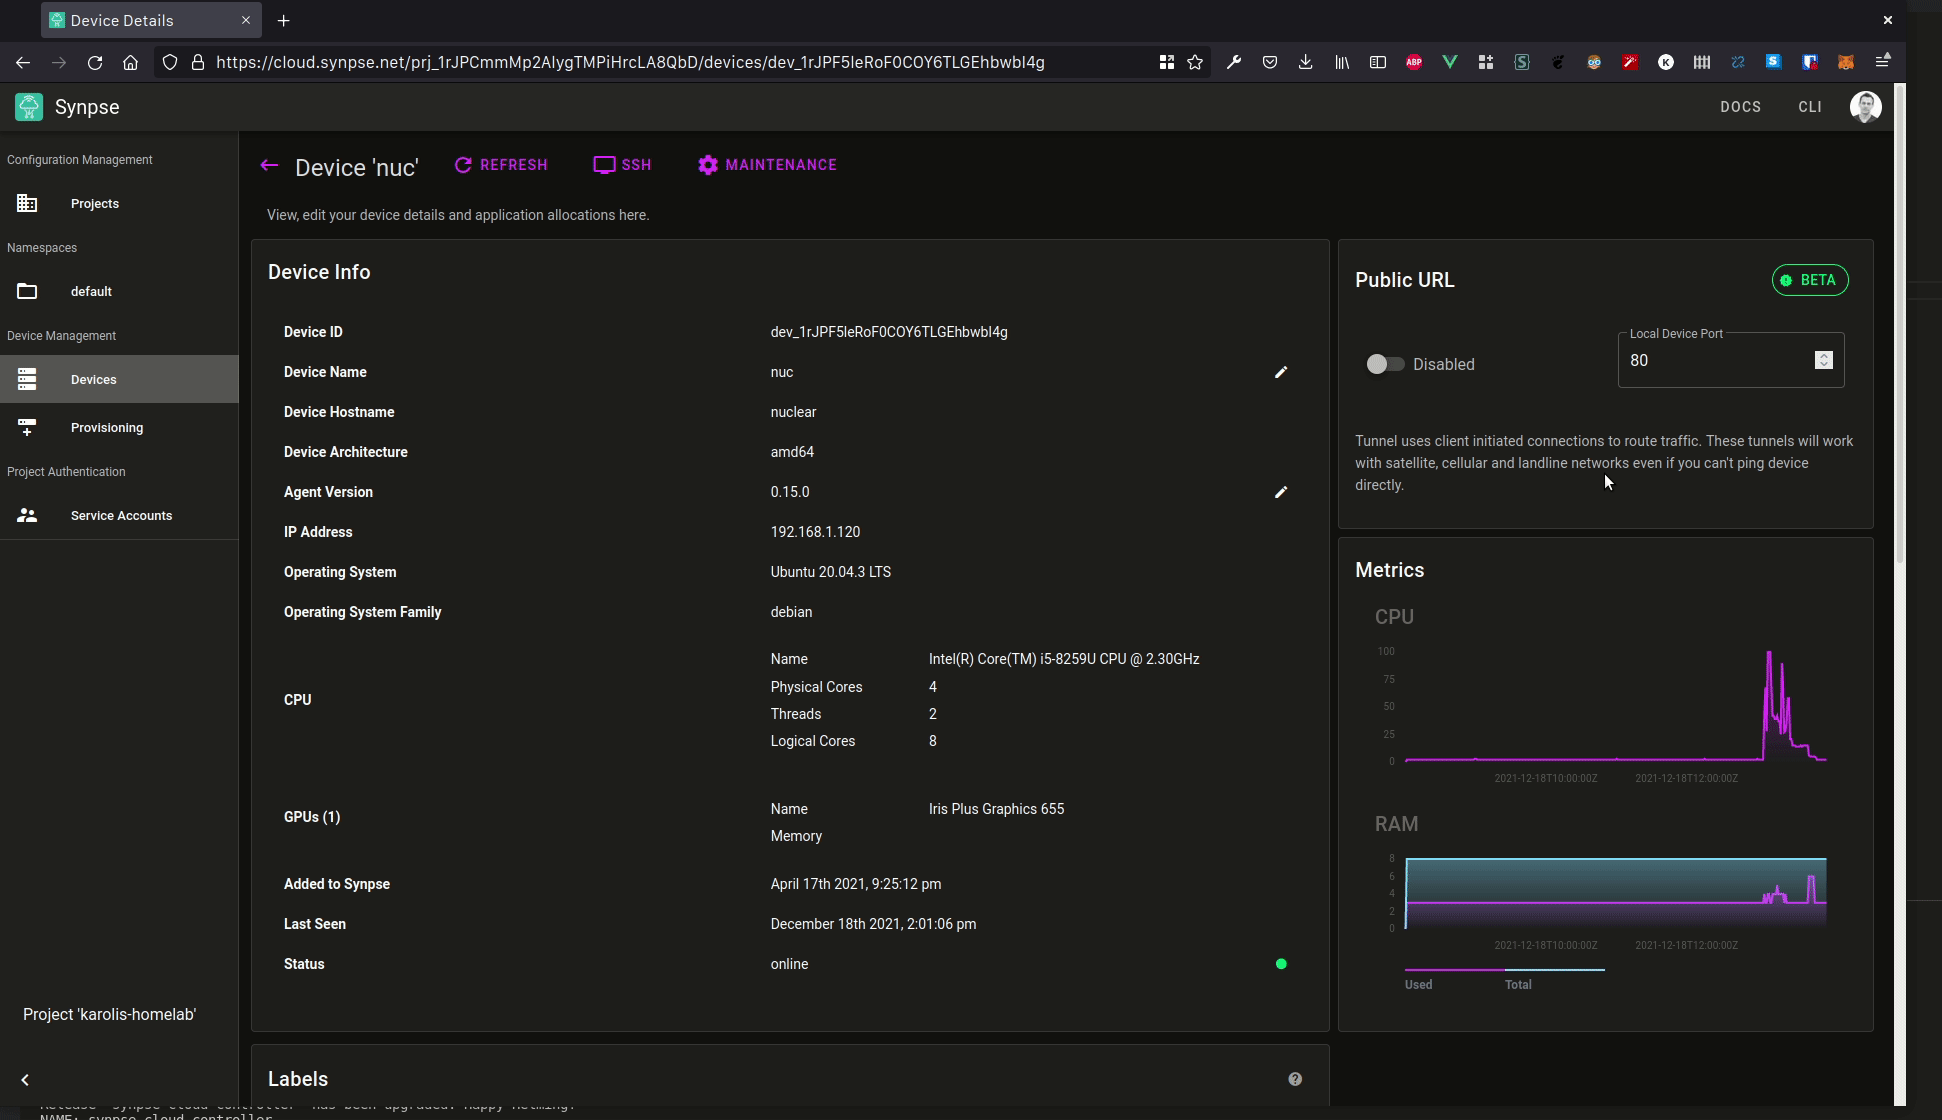Click the back arrow next to Device 'nuc'
Viewport: 1942px width, 1120px height.
[269, 166]
